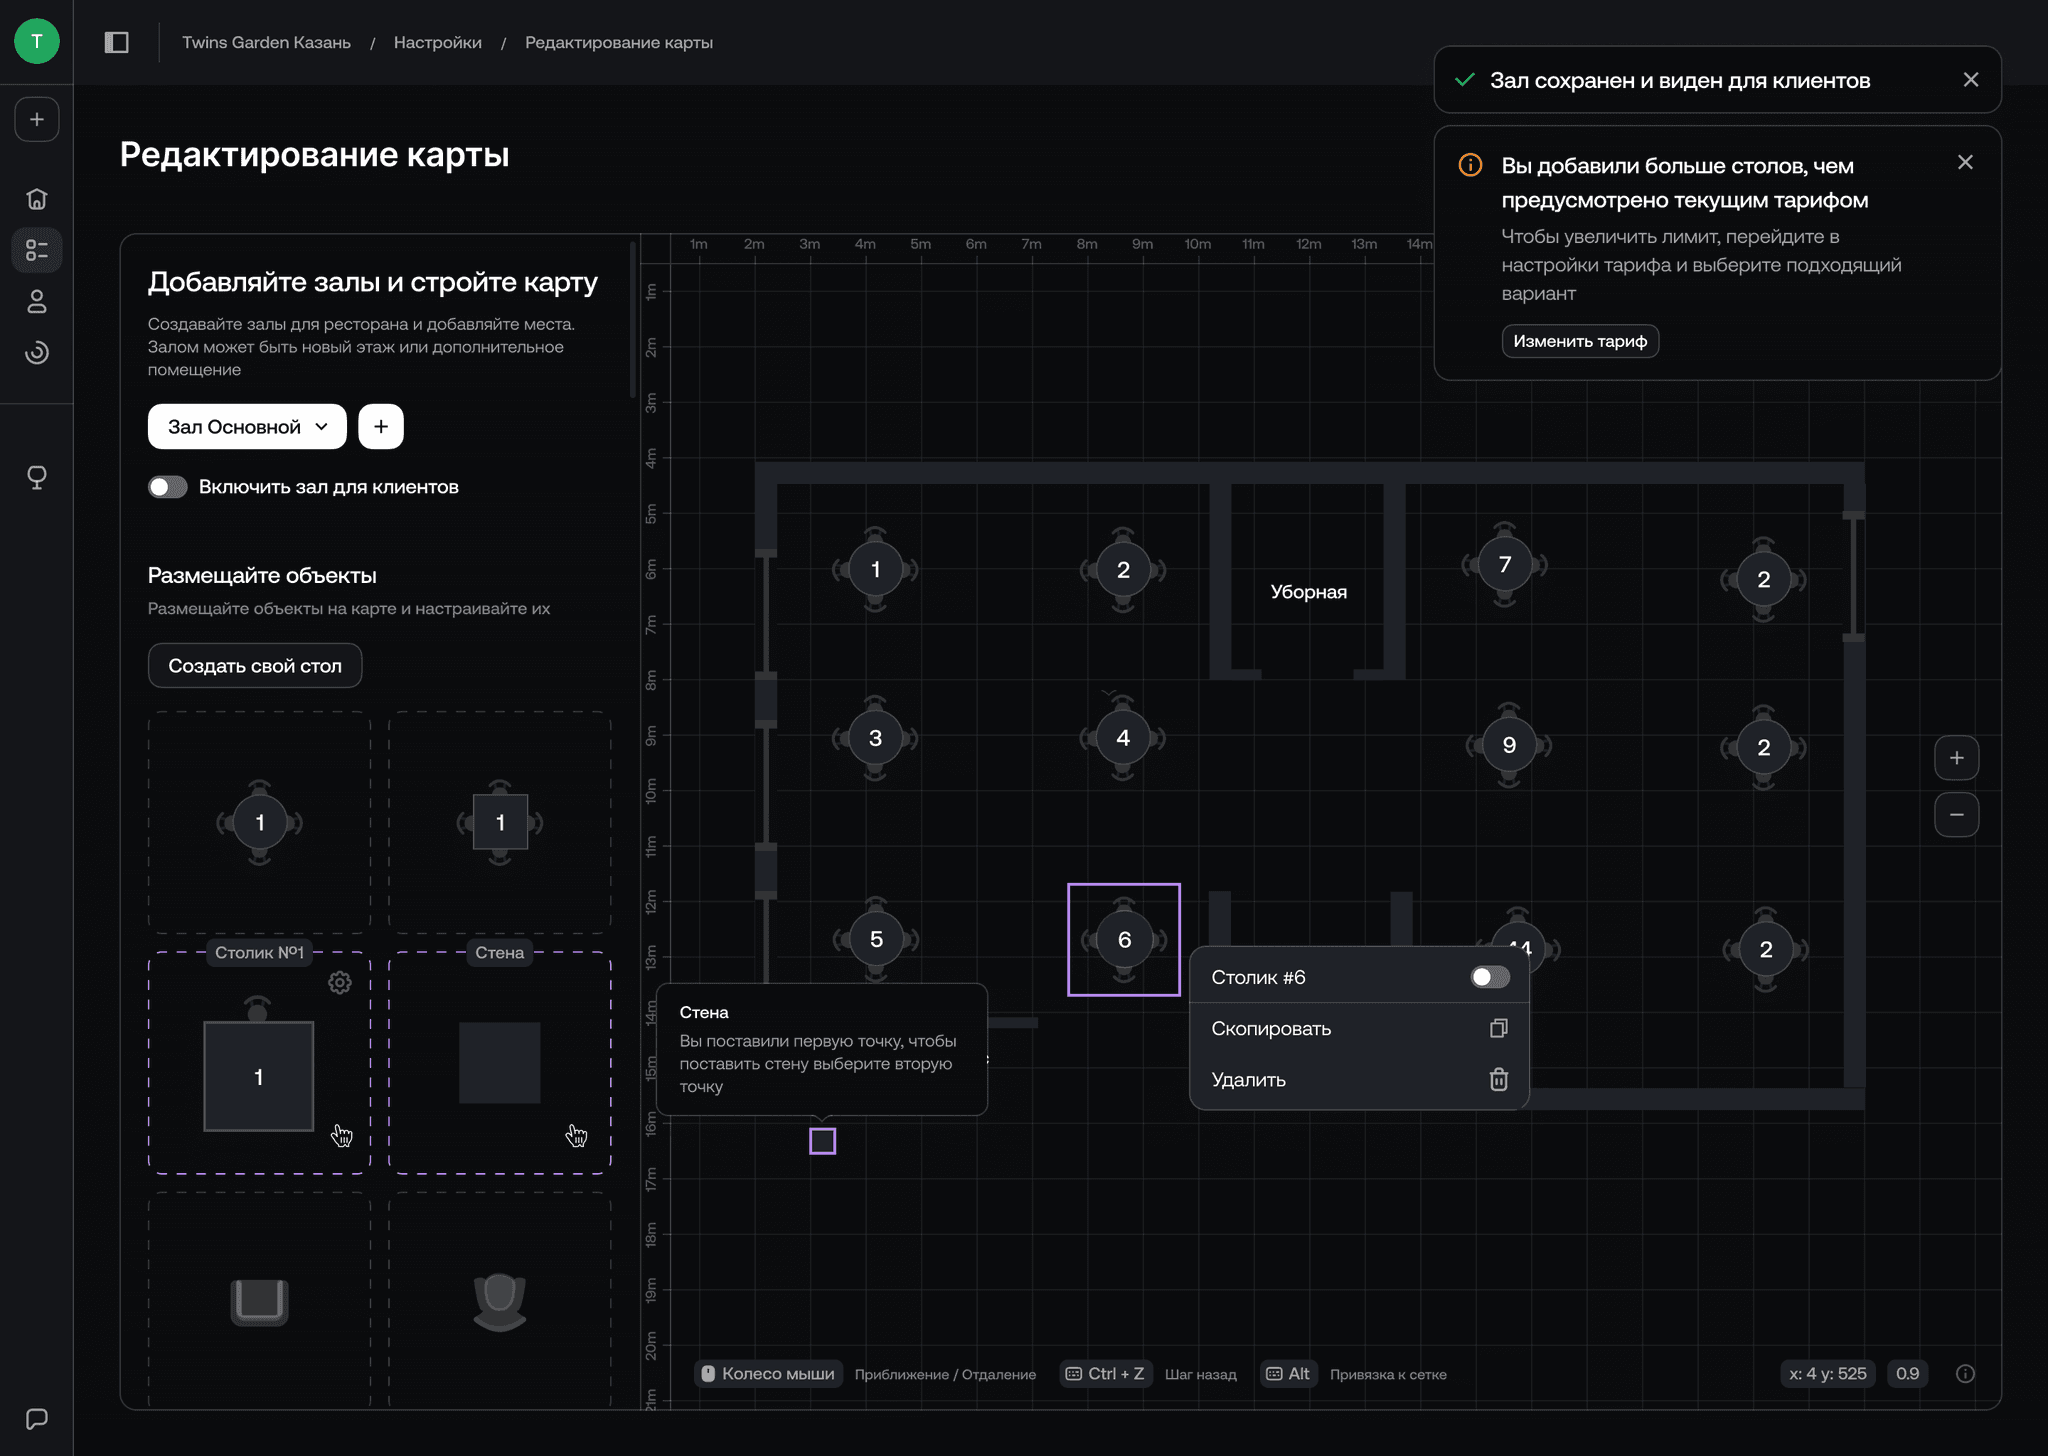Enable the Включить зал для клиентов toggle

point(167,487)
